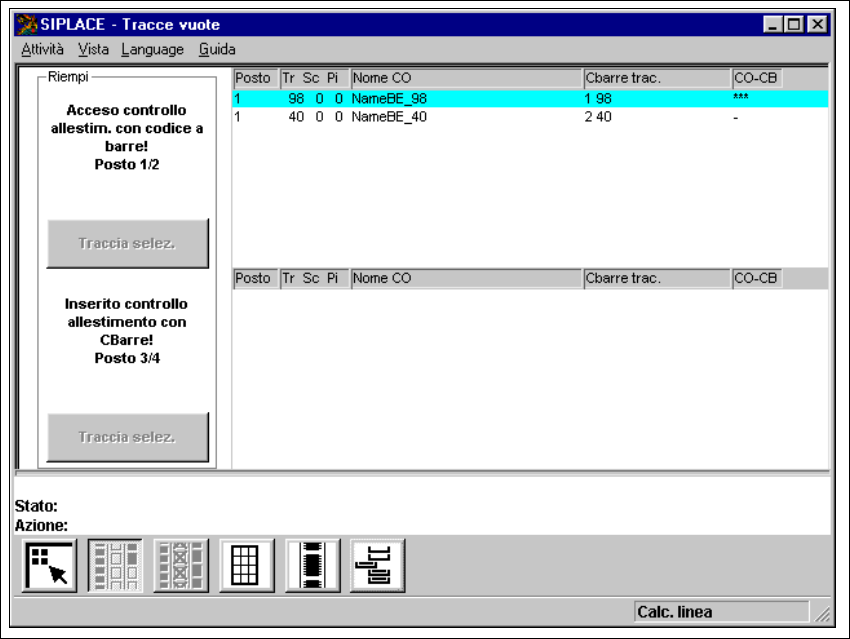Viewport: 850px width, 639px height.
Task: Click the selection arrow tool icon
Action: point(49,565)
